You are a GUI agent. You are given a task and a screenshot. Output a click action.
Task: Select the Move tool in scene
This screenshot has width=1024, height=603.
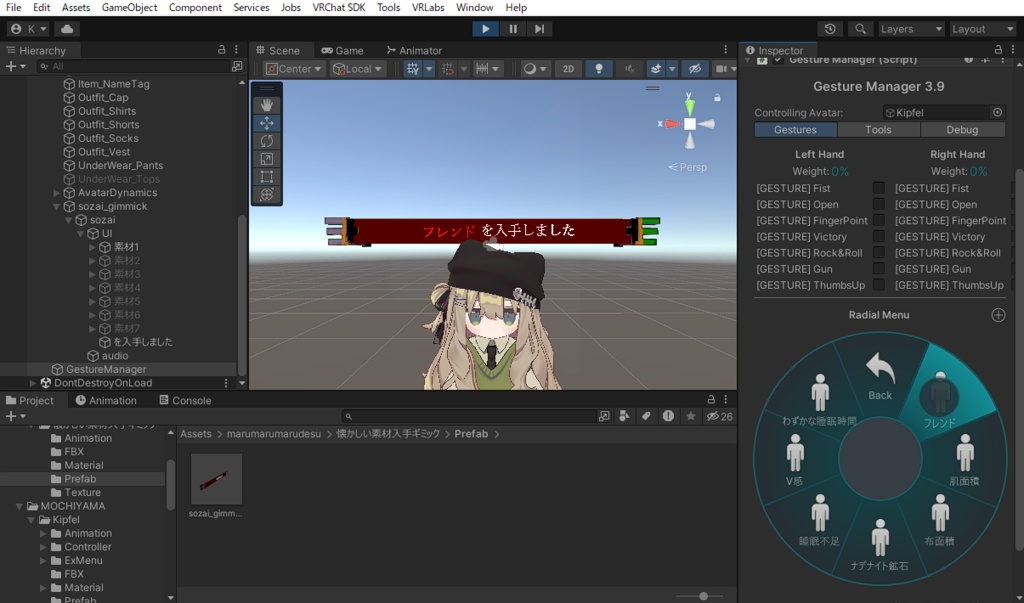click(266, 123)
